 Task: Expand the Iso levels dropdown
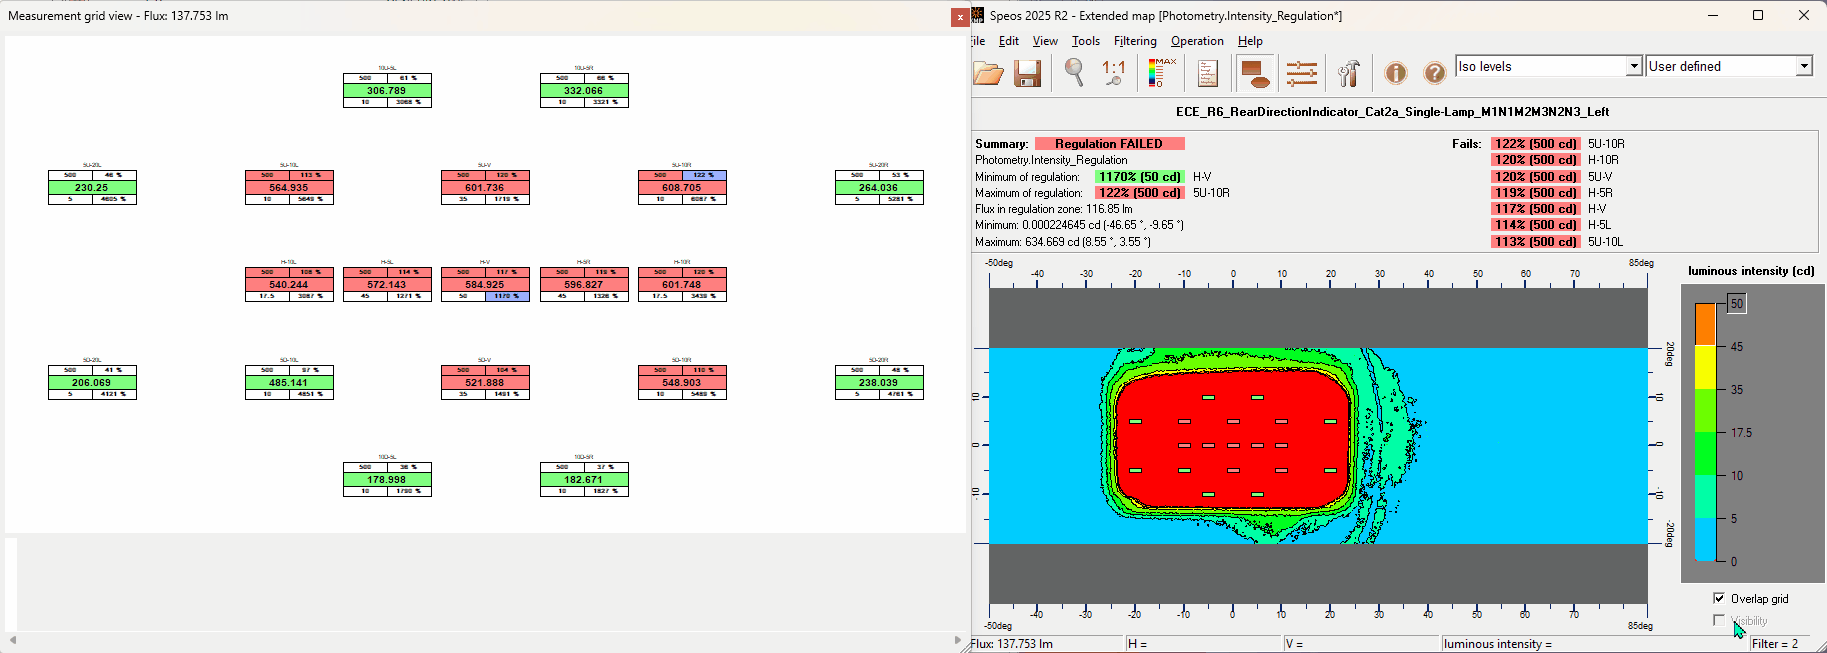1634,66
